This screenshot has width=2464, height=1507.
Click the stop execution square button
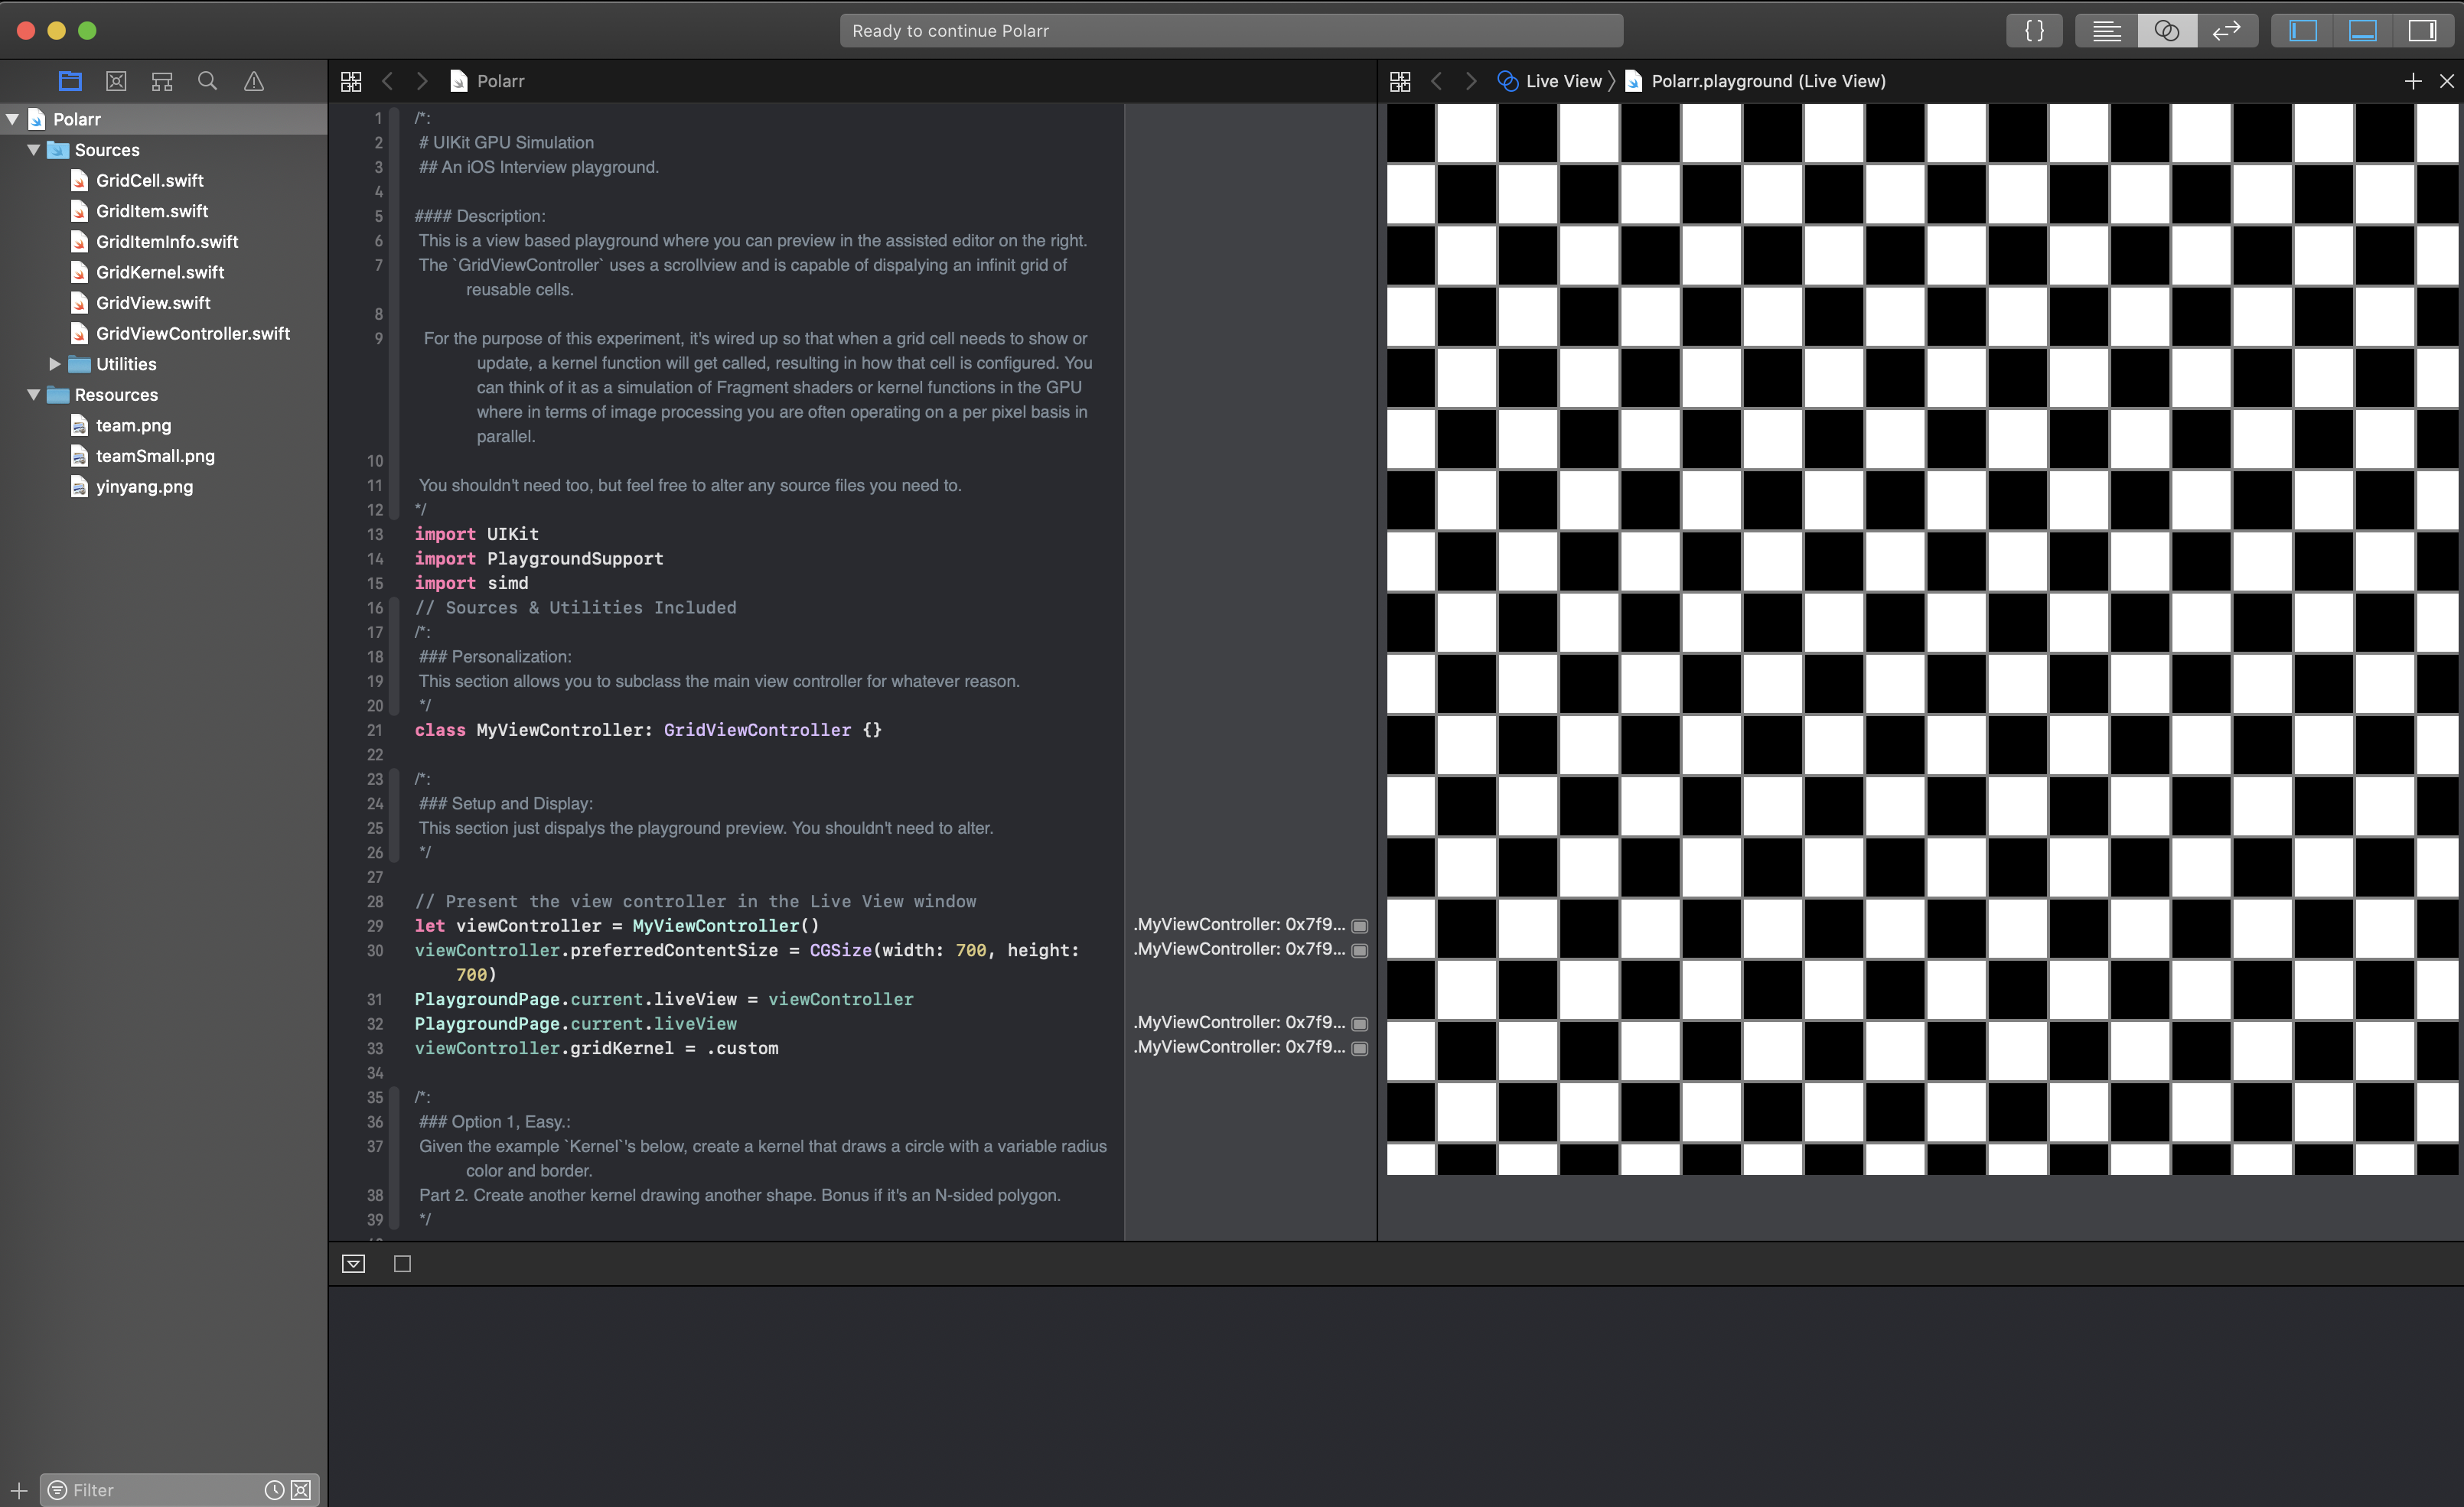[402, 1264]
